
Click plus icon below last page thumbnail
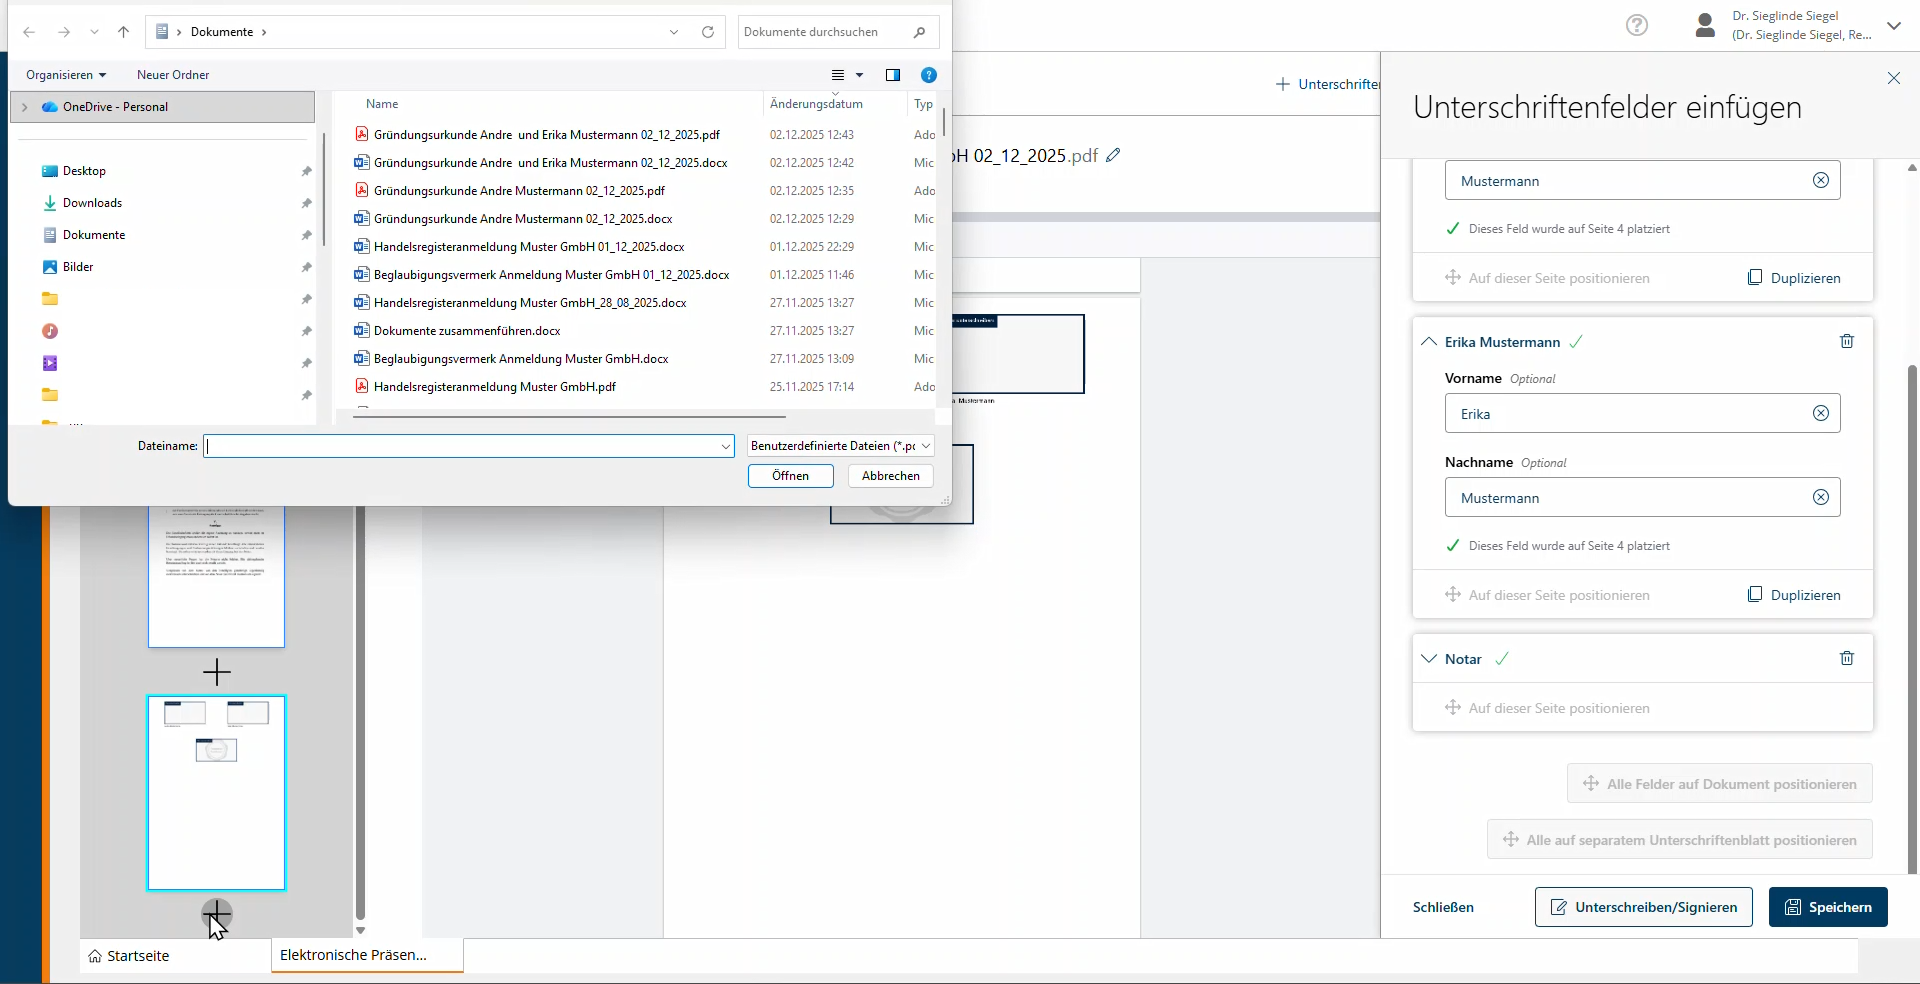216,913
